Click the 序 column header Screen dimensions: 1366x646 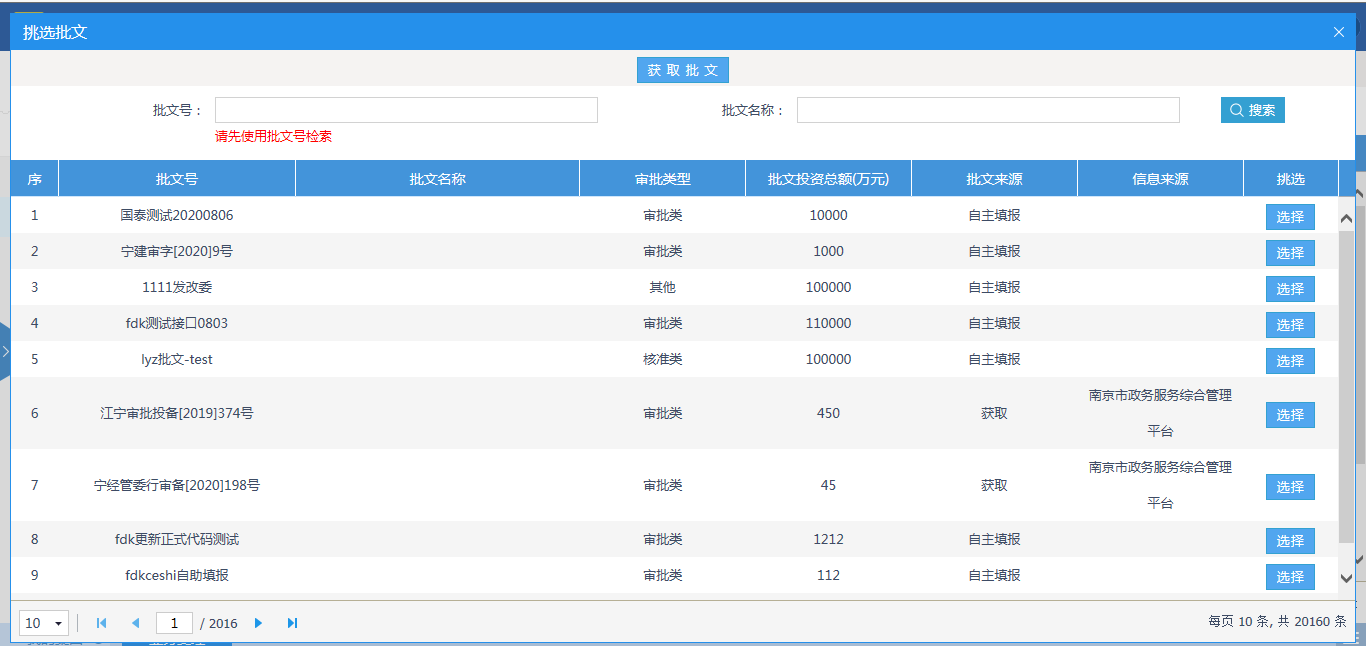(35, 179)
